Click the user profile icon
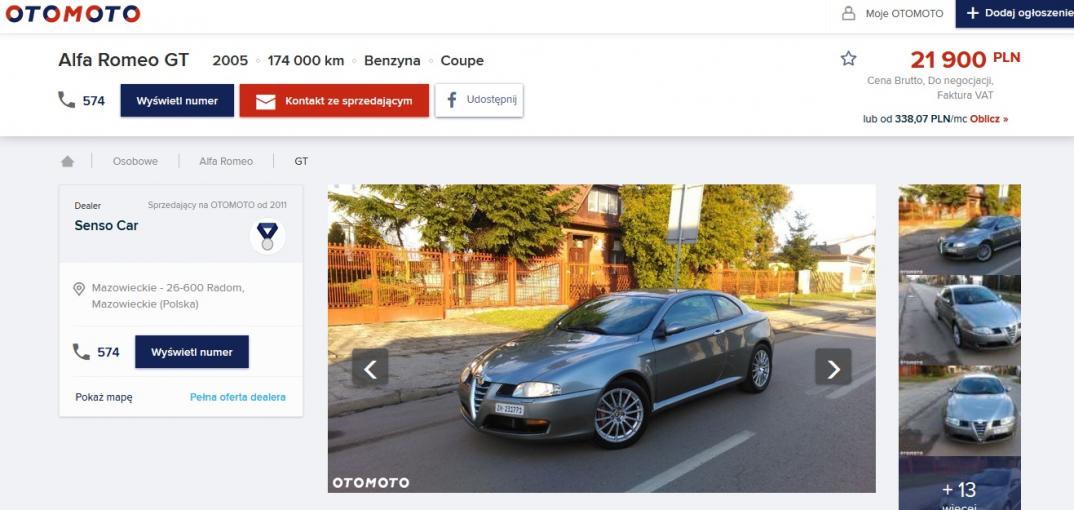The image size is (1074, 510). pos(849,13)
